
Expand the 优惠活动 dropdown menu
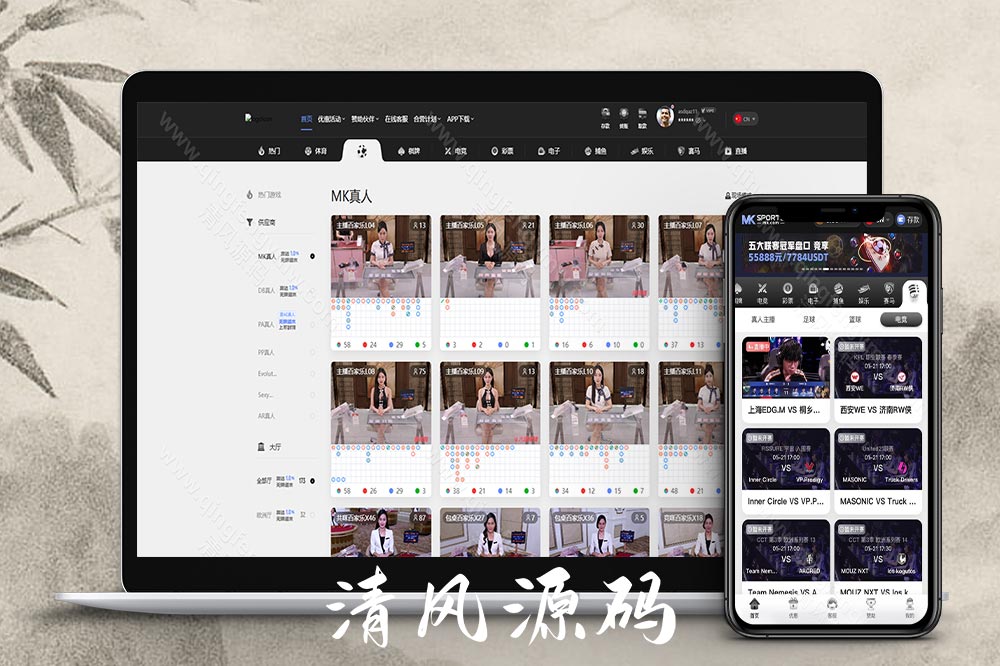331,119
